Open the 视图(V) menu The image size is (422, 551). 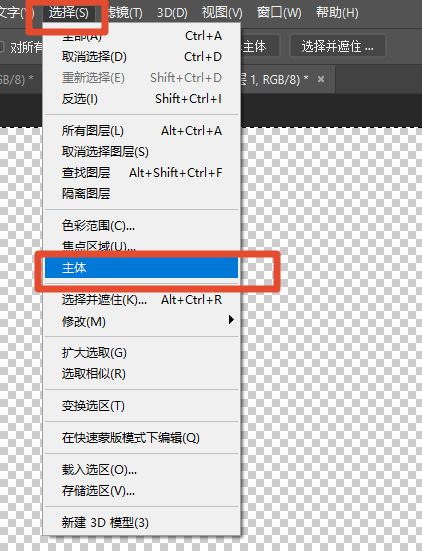[222, 13]
